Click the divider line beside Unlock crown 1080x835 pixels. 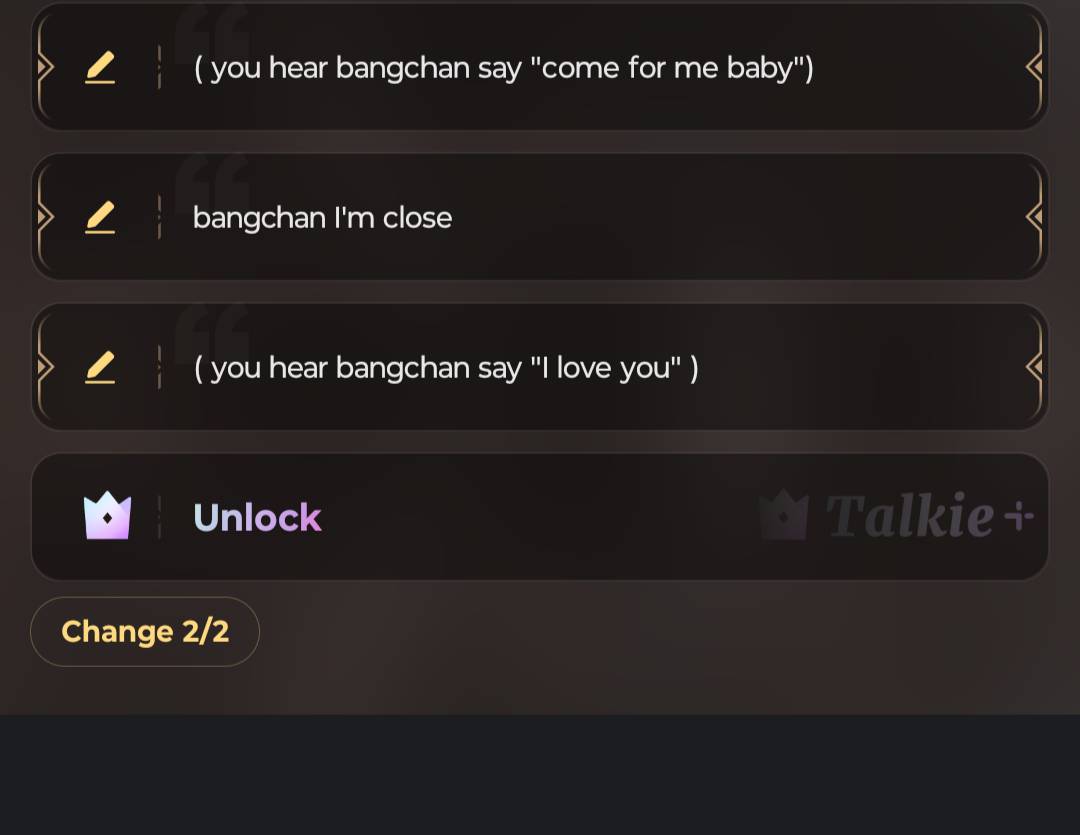pyautogui.click(x=159, y=517)
